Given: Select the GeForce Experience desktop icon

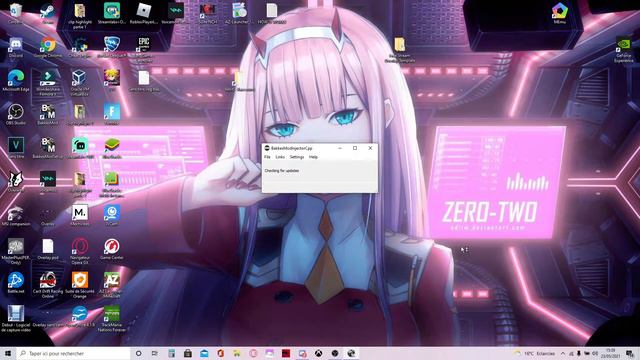Looking at the screenshot, I should (624, 50).
